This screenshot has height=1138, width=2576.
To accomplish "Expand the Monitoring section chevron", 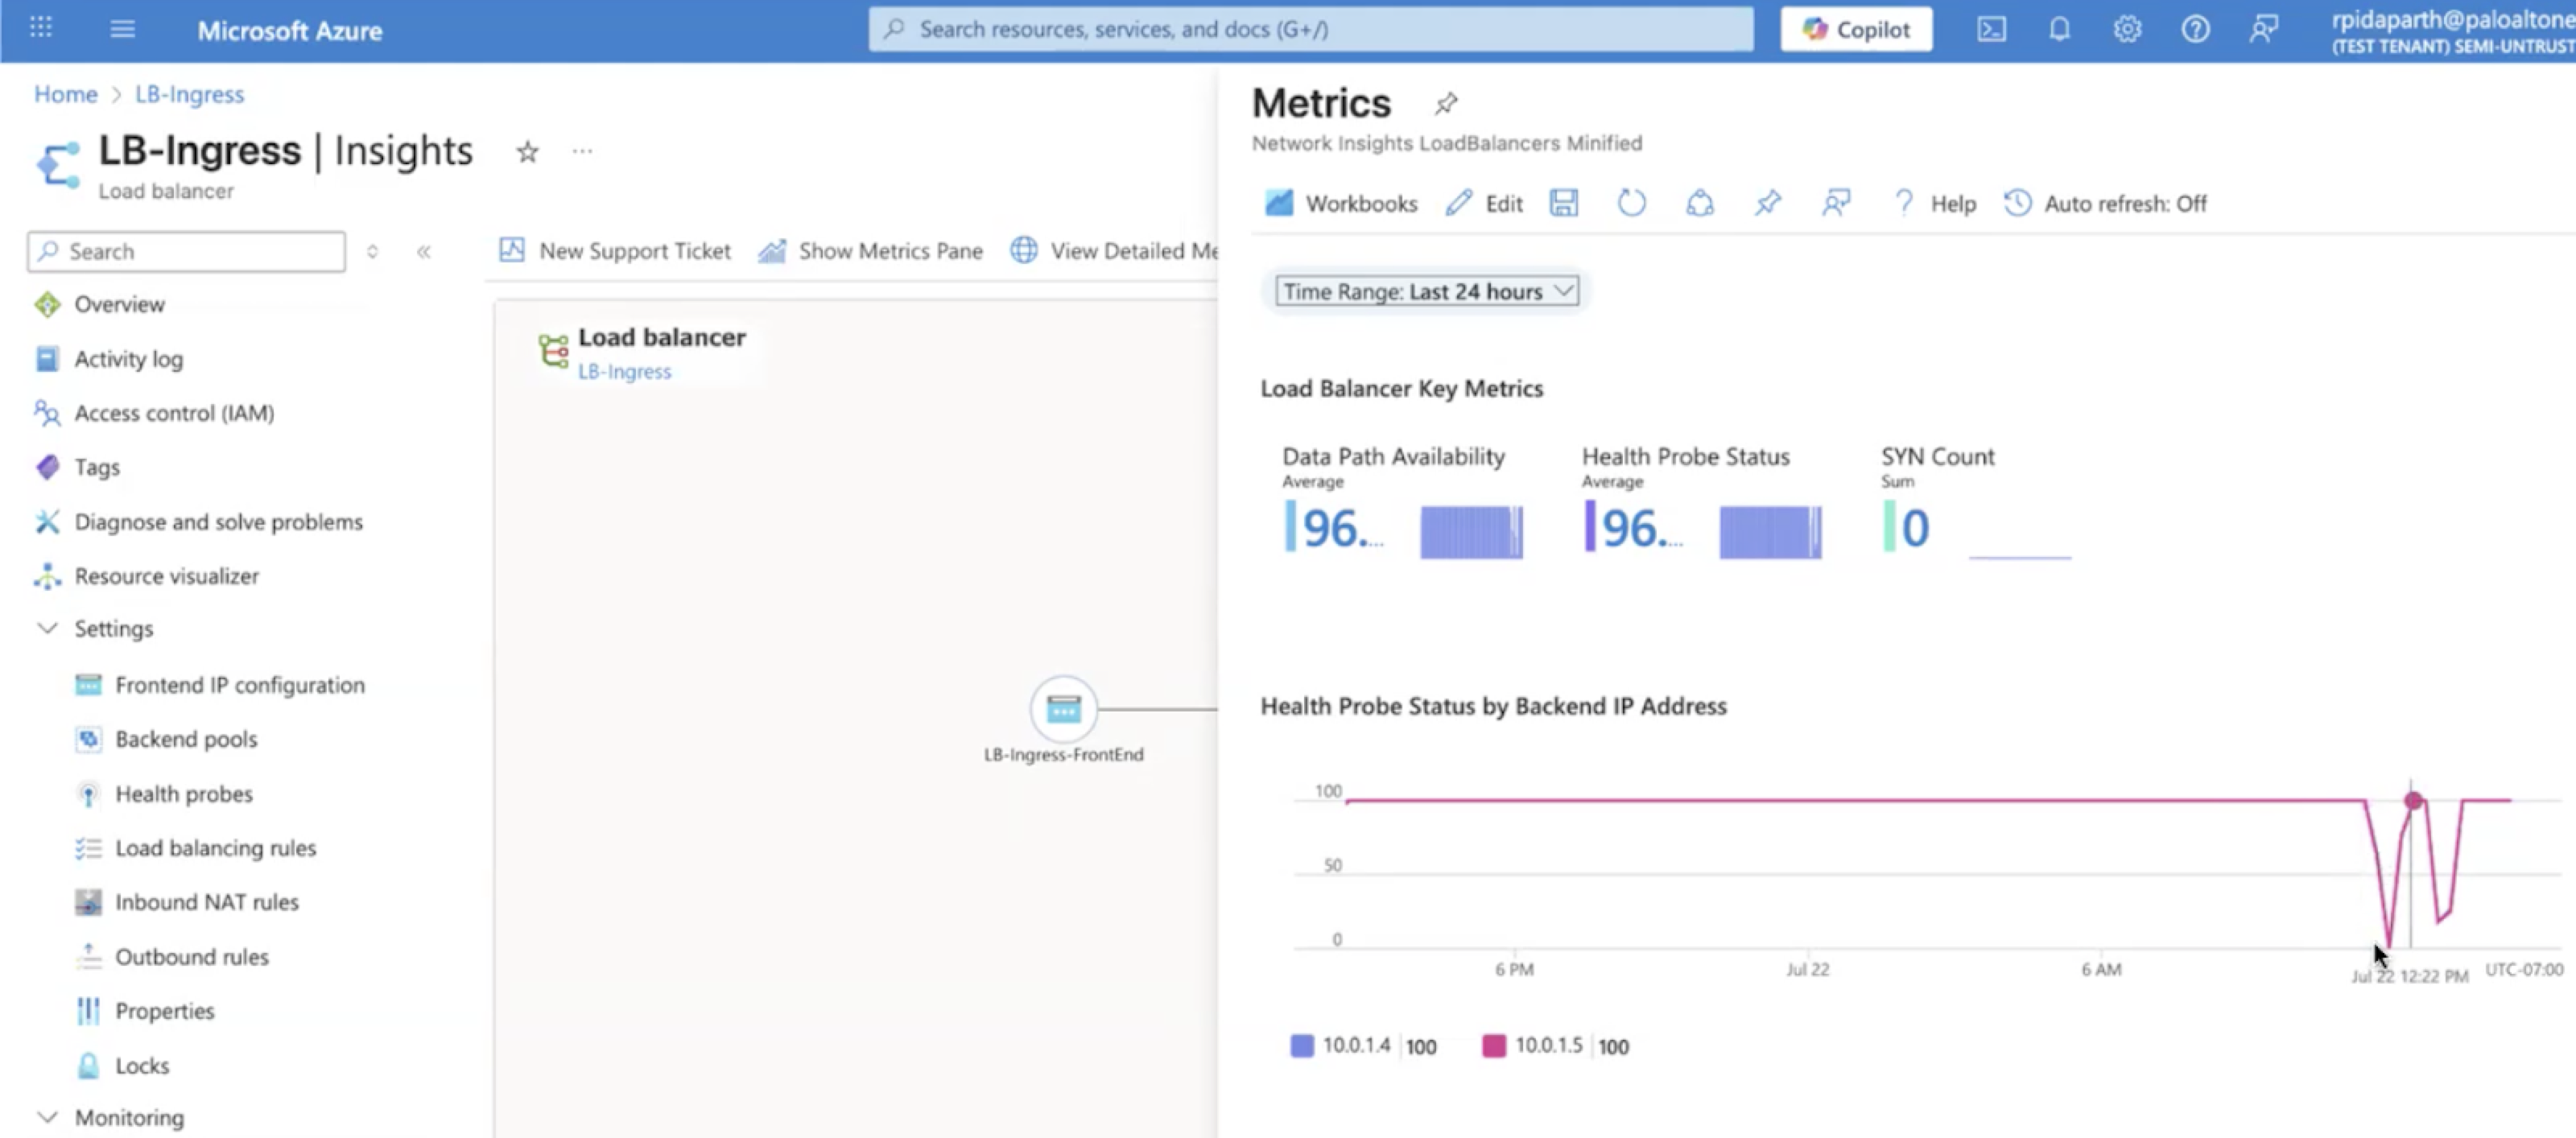I will click(47, 1116).
